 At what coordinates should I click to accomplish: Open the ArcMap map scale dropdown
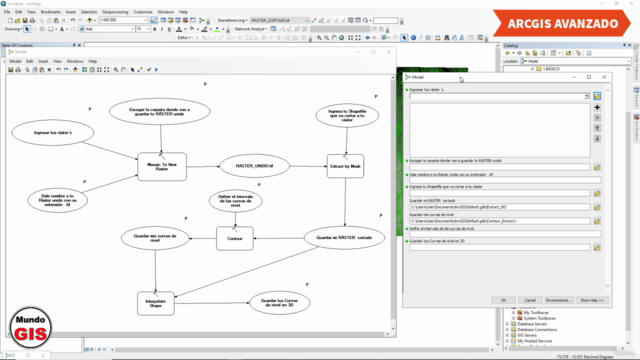pos(145,20)
